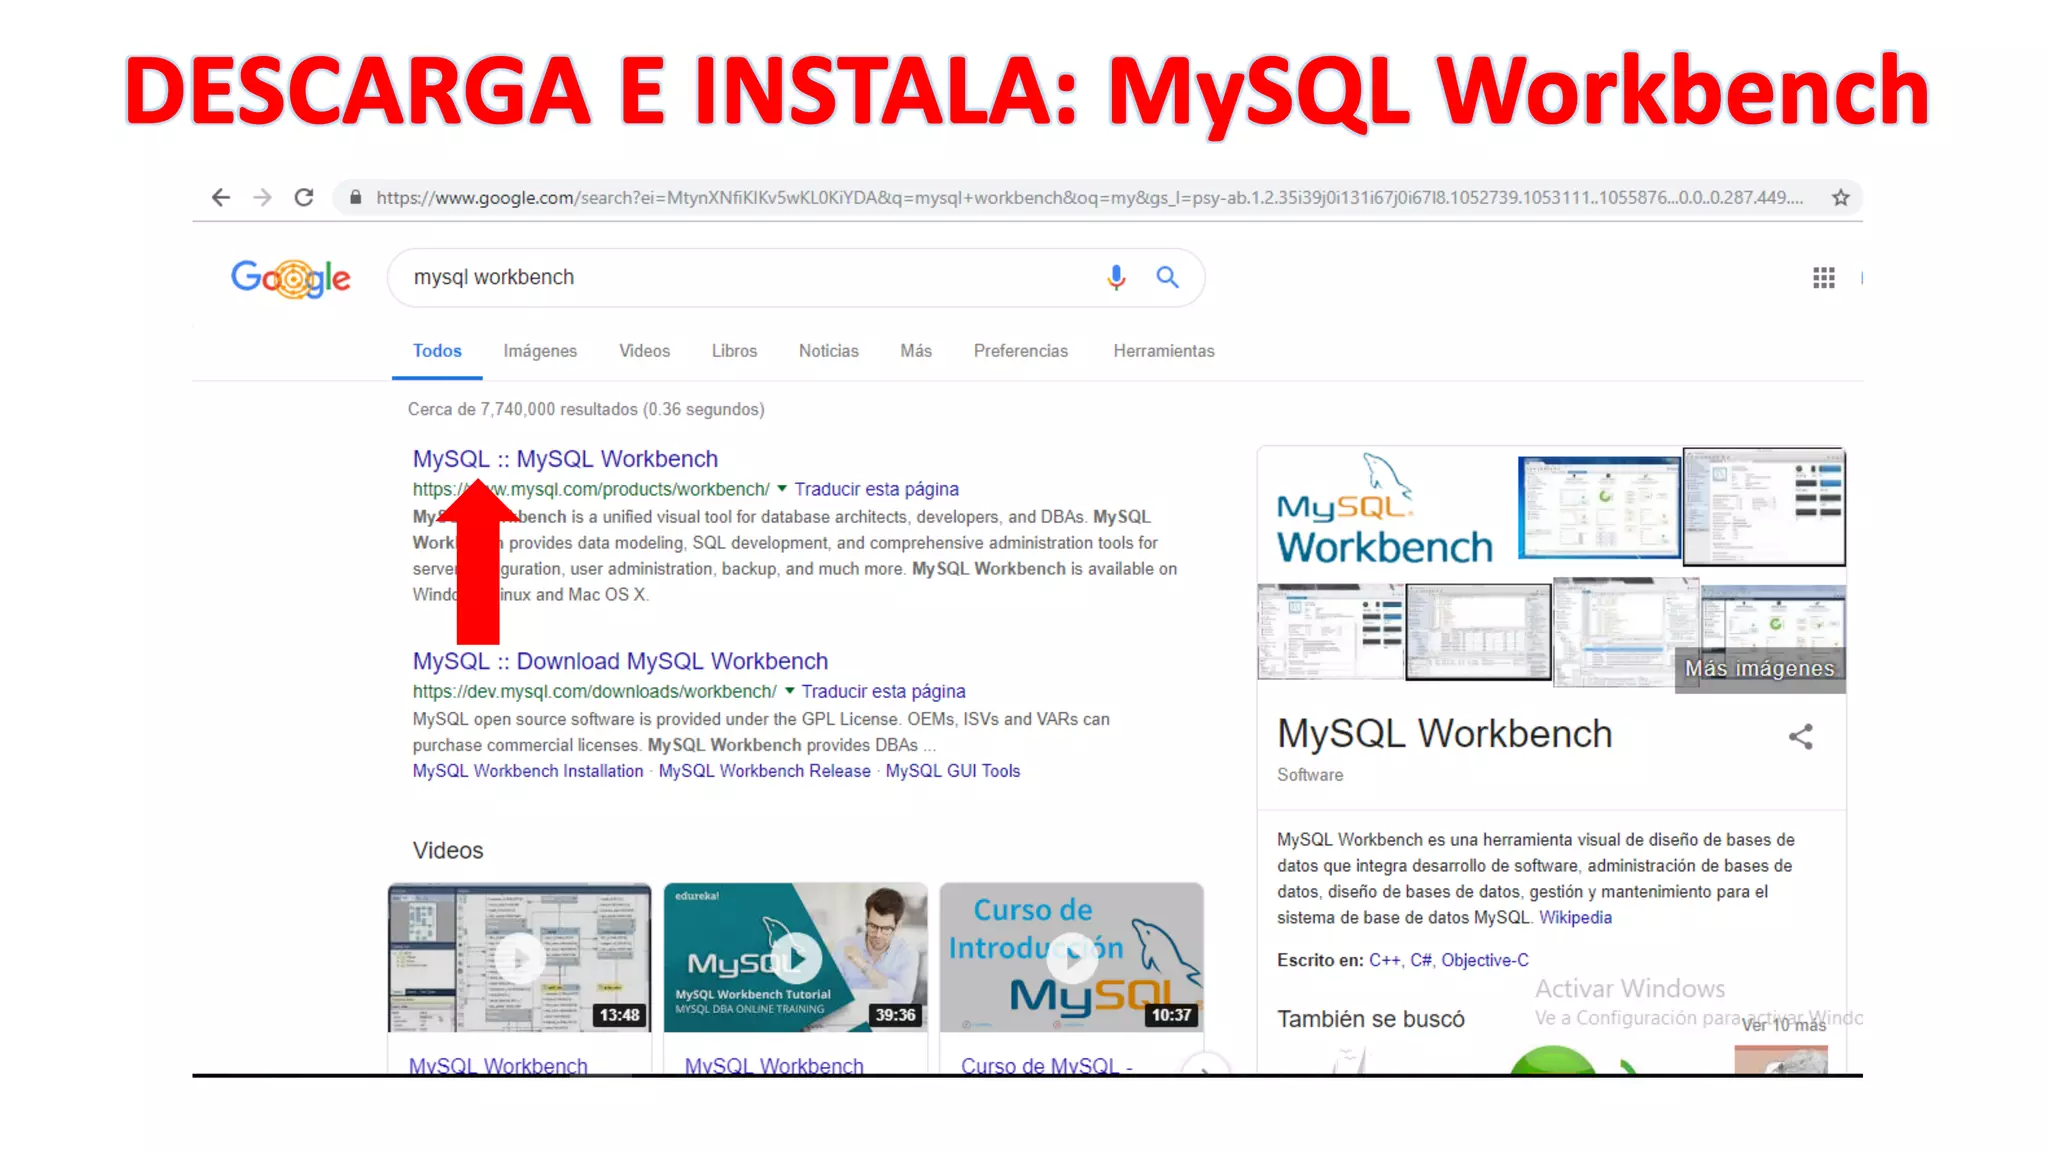This screenshot has width=2048, height=1152.
Task: Open the Wikipedia link in knowledge panel
Action: [1575, 918]
